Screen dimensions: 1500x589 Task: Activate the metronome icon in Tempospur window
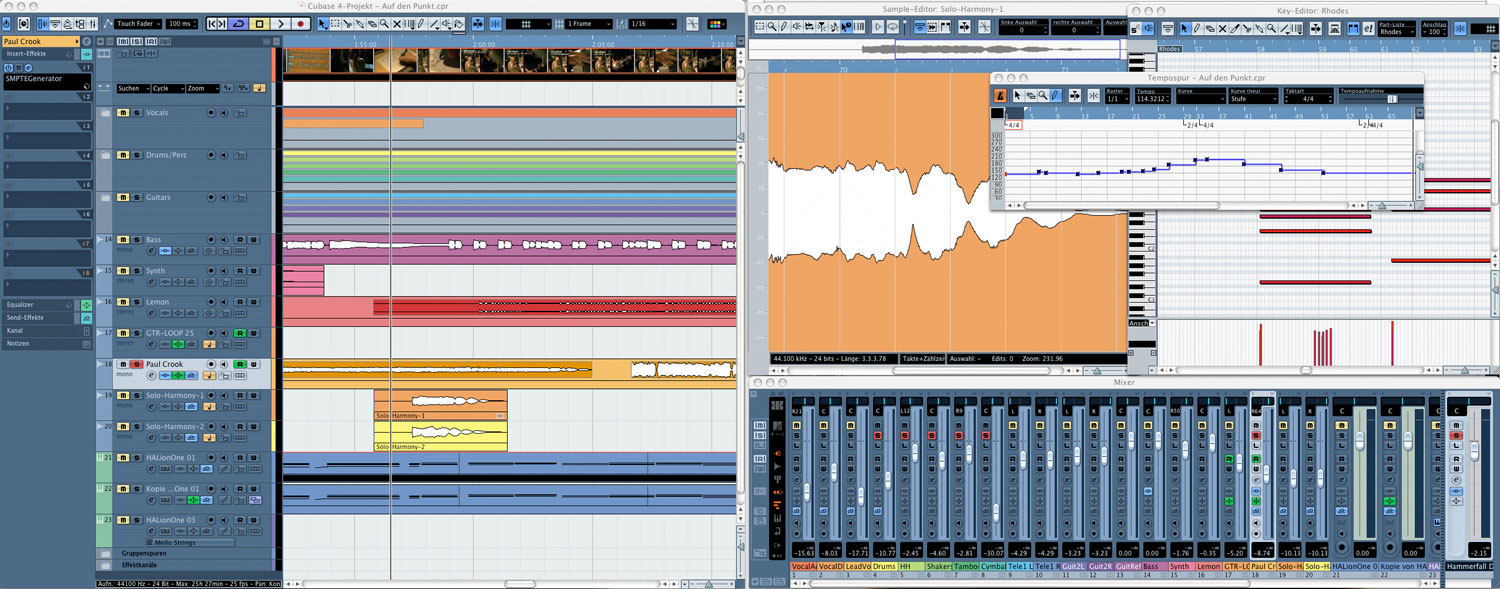(x=999, y=95)
